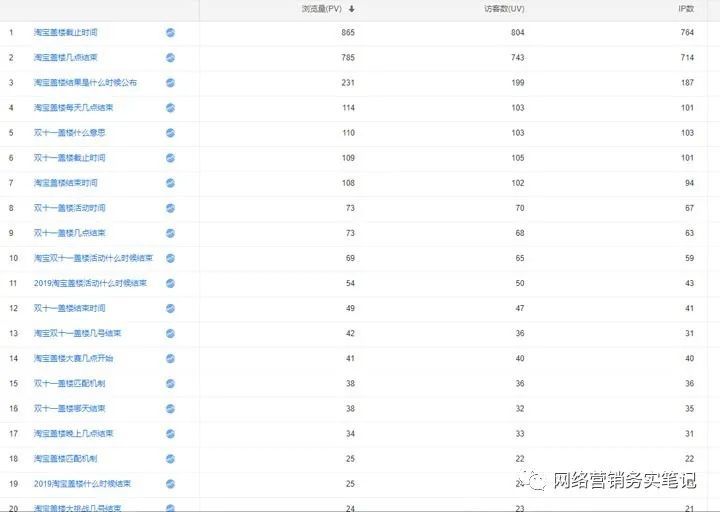Click the icon beside 淘宝双十一盖楼几号结束

[x=170, y=333]
